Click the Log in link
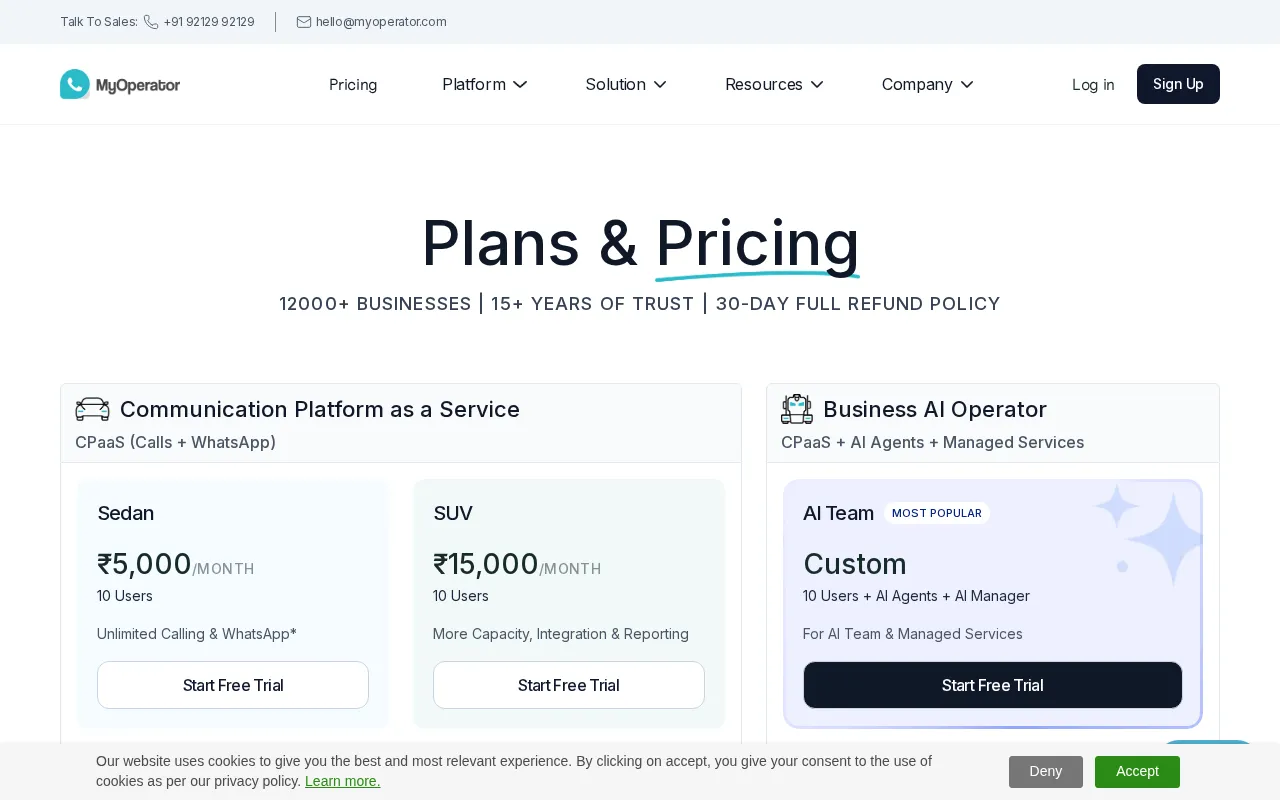The width and height of the screenshot is (1280, 800). (1093, 85)
